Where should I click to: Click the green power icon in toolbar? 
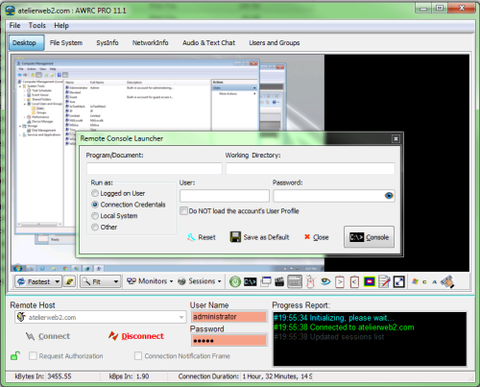[x=235, y=282]
